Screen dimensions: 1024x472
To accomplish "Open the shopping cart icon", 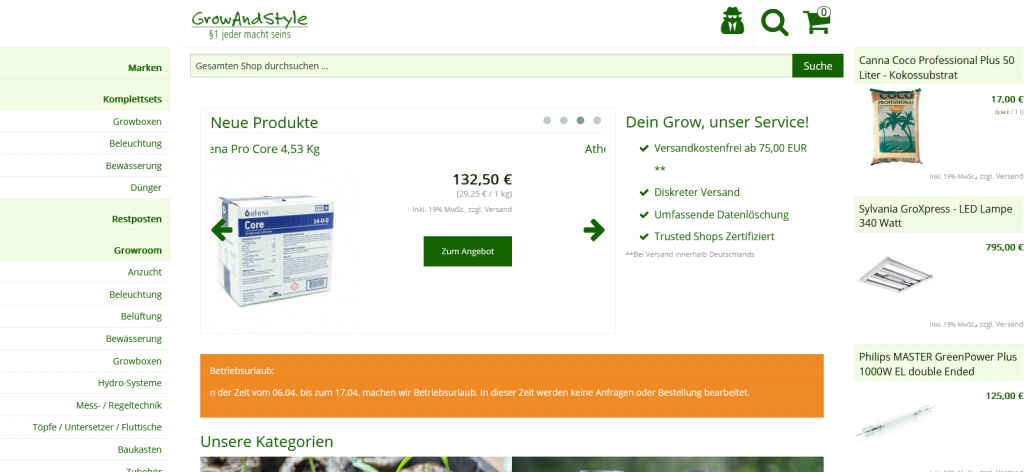I will 817,20.
